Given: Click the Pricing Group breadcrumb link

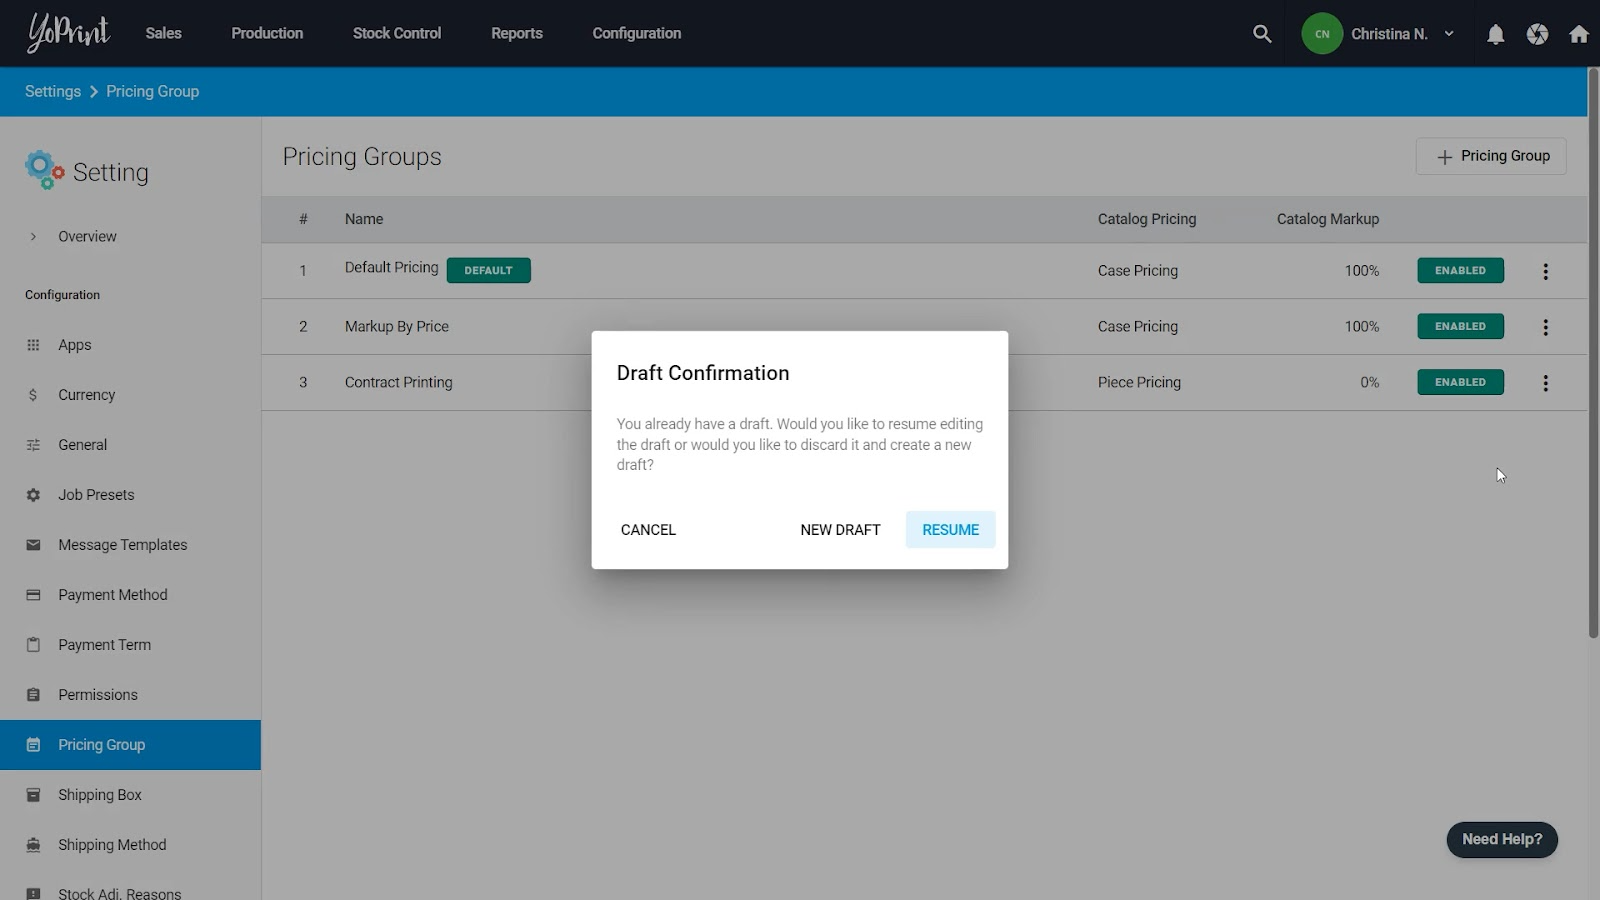Looking at the screenshot, I should [153, 91].
